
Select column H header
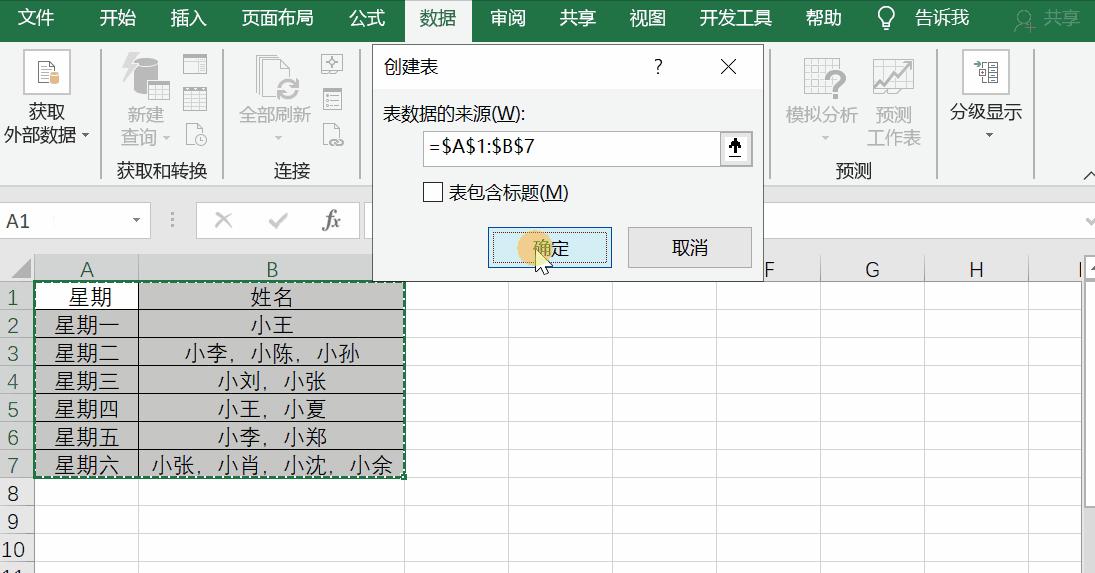point(976,269)
